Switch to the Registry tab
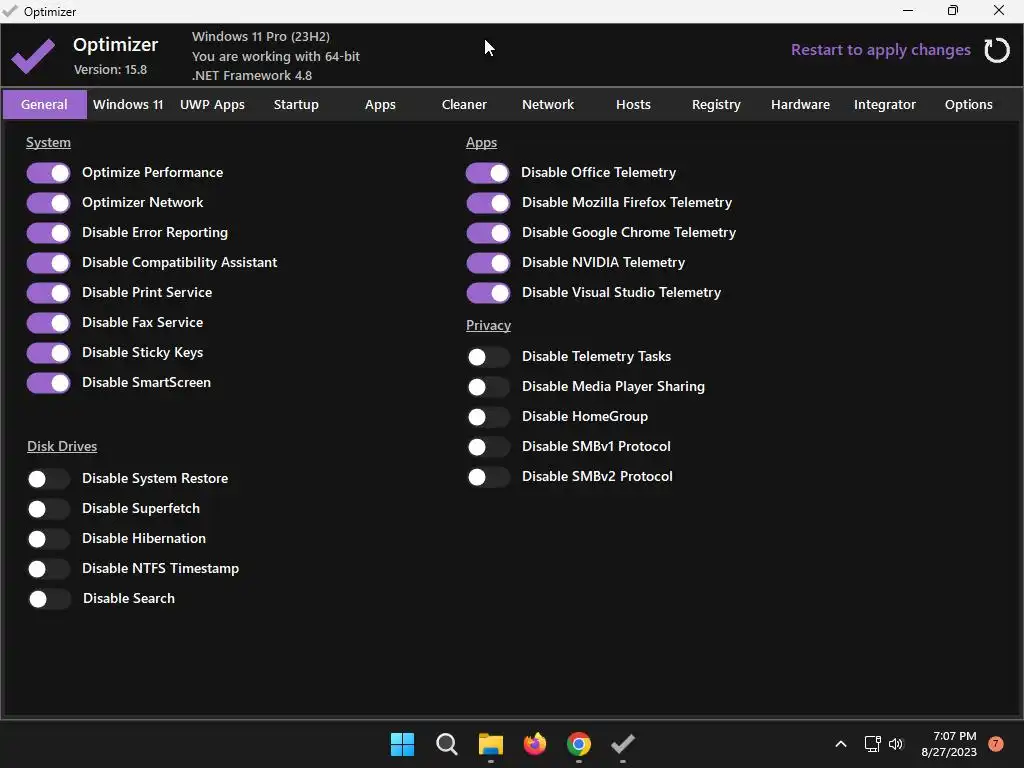The width and height of the screenshot is (1024, 768). coord(716,104)
